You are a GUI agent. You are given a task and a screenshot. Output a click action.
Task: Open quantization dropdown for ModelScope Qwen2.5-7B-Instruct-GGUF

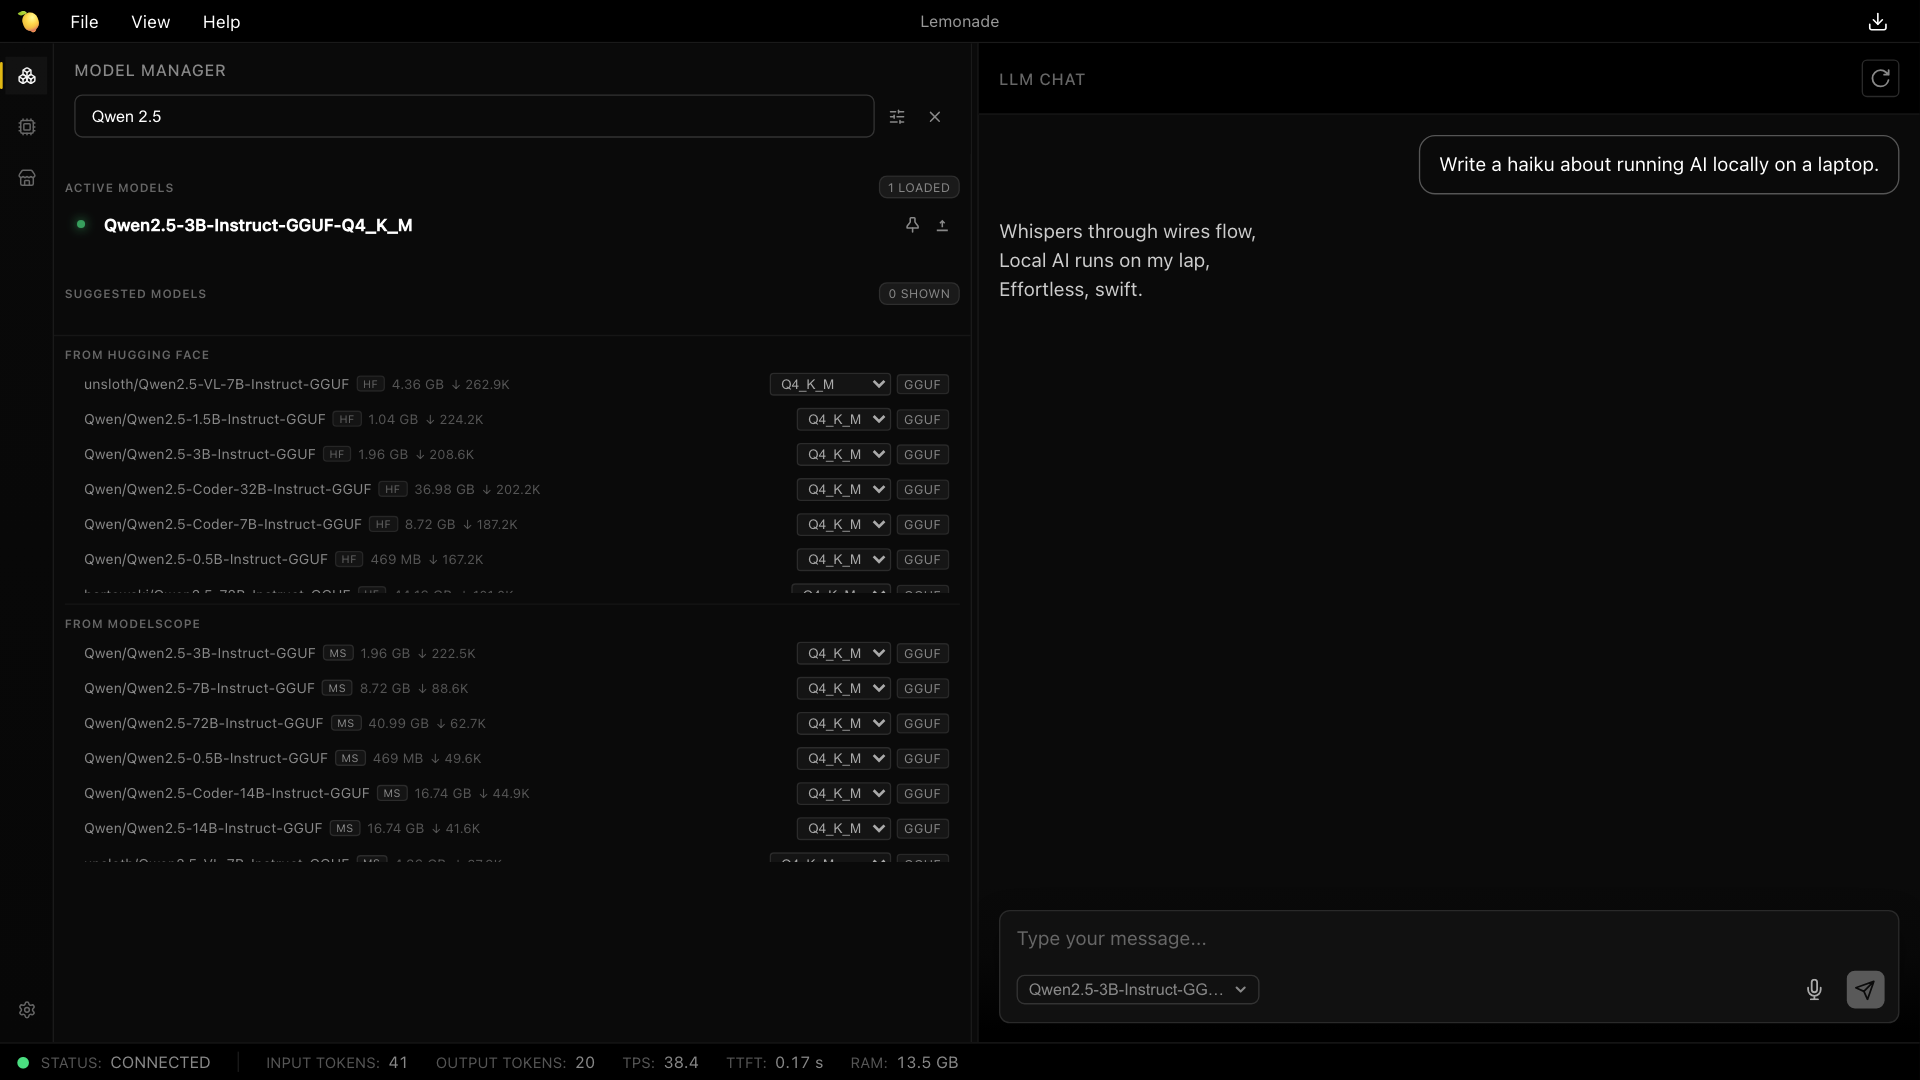coord(843,688)
